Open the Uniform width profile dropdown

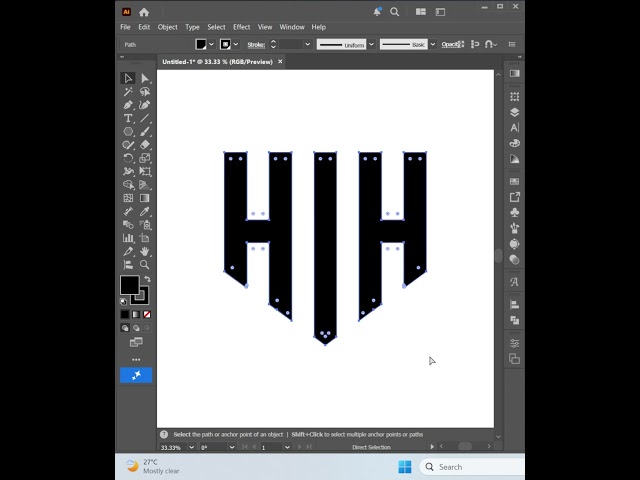[371, 44]
